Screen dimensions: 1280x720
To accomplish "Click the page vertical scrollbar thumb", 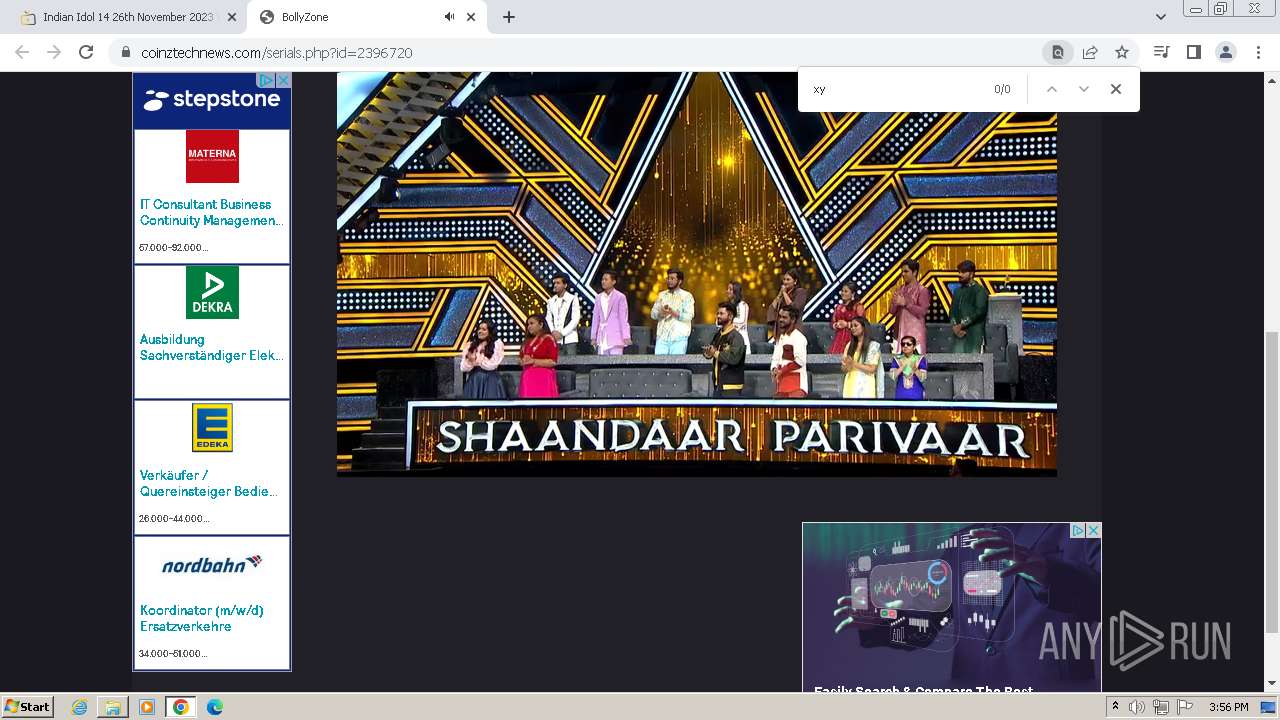I will pyautogui.click(x=1272, y=482).
